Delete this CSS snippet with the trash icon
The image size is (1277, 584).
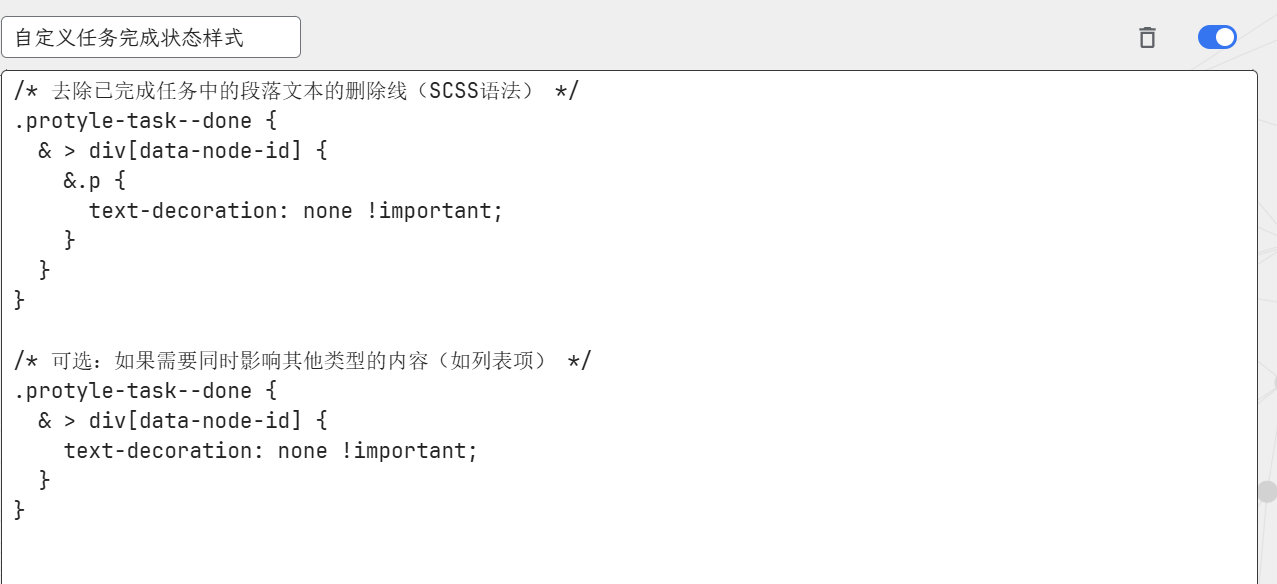(x=1147, y=38)
